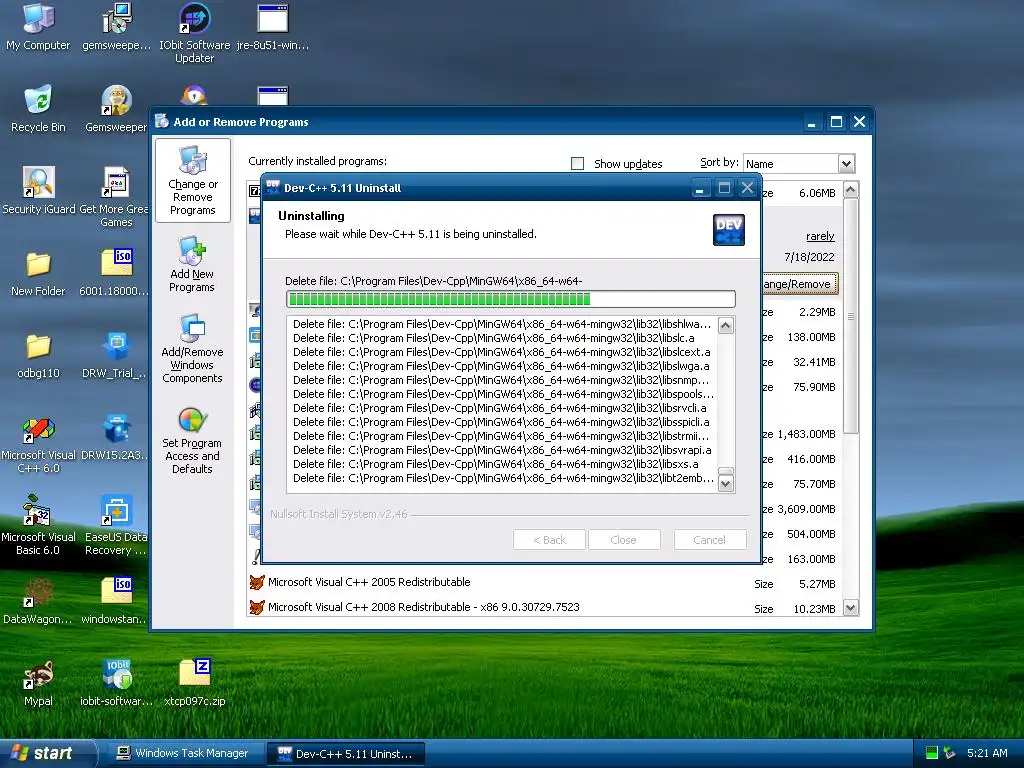The image size is (1024, 768).
Task: Click the Cancel button in uninstaller
Action: [709, 540]
